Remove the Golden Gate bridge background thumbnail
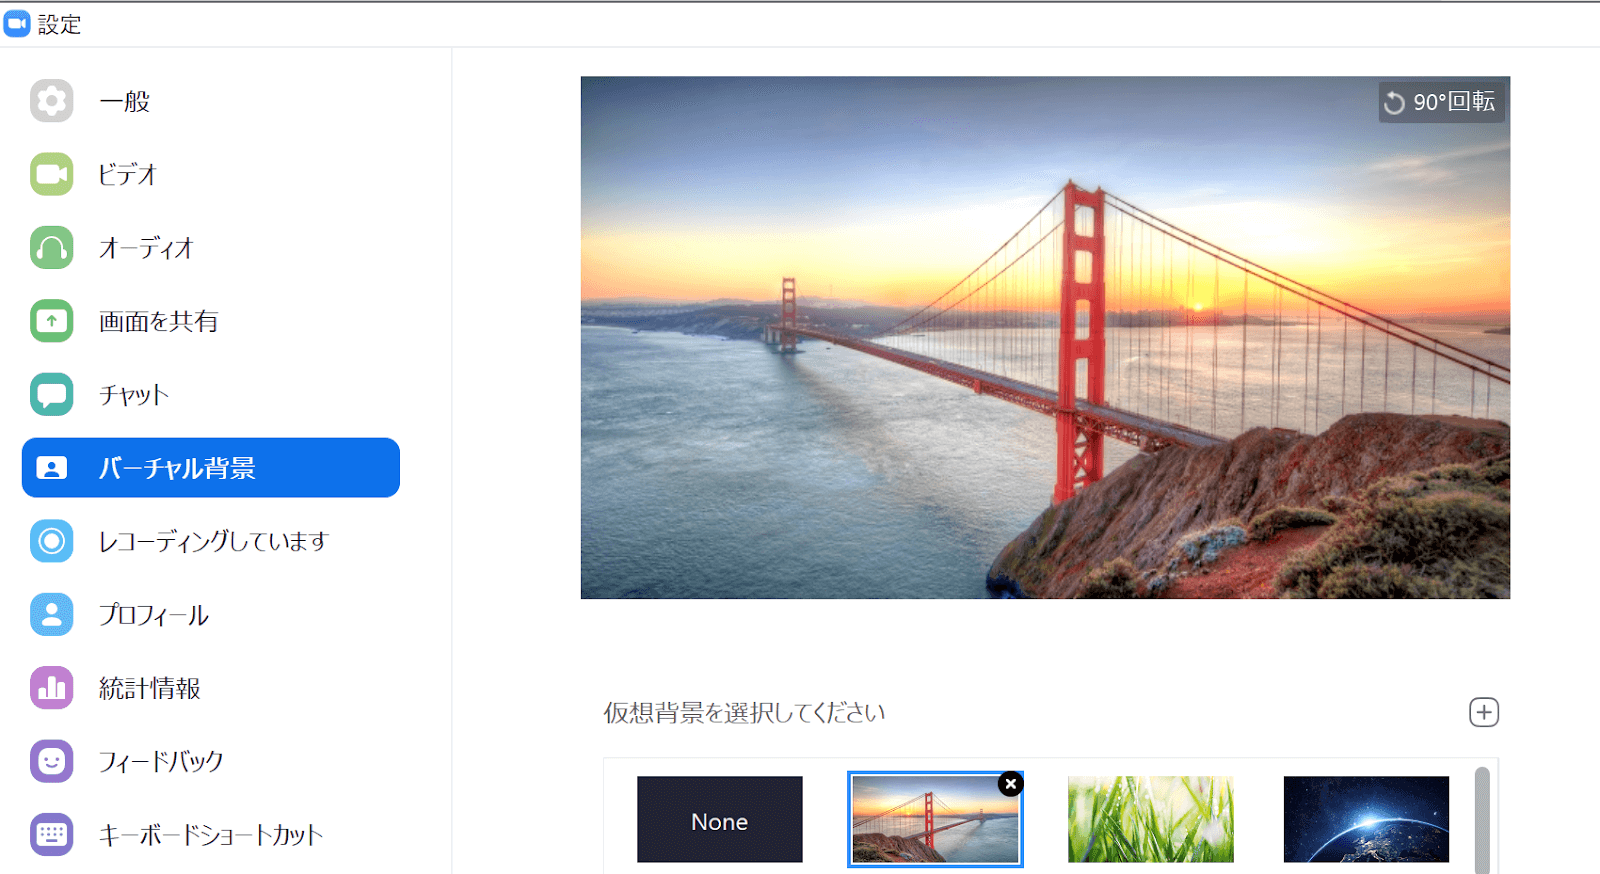The height and width of the screenshot is (874, 1600). tap(1010, 784)
